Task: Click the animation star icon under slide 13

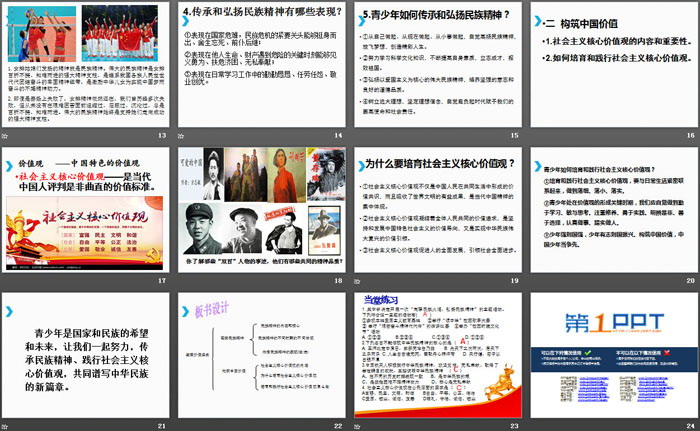Action: point(4,136)
